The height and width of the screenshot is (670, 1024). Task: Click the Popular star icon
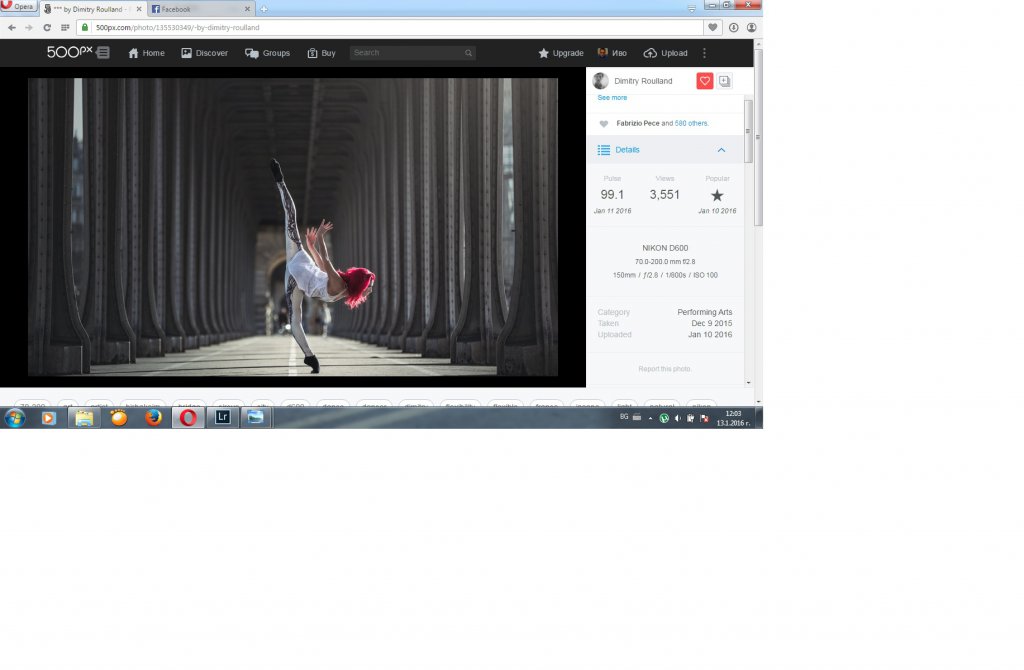coord(717,195)
